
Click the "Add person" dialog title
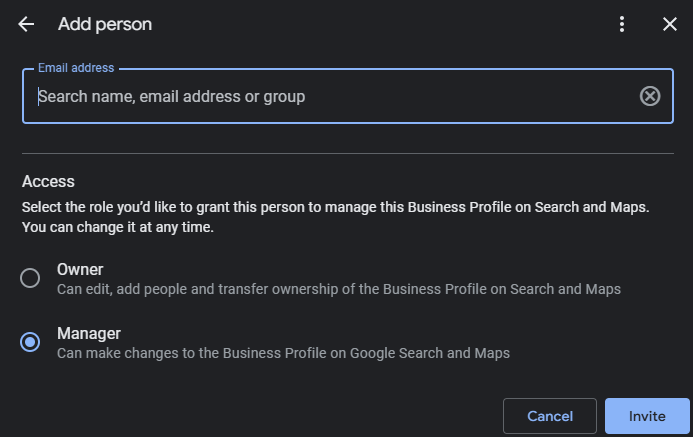pyautogui.click(x=105, y=24)
